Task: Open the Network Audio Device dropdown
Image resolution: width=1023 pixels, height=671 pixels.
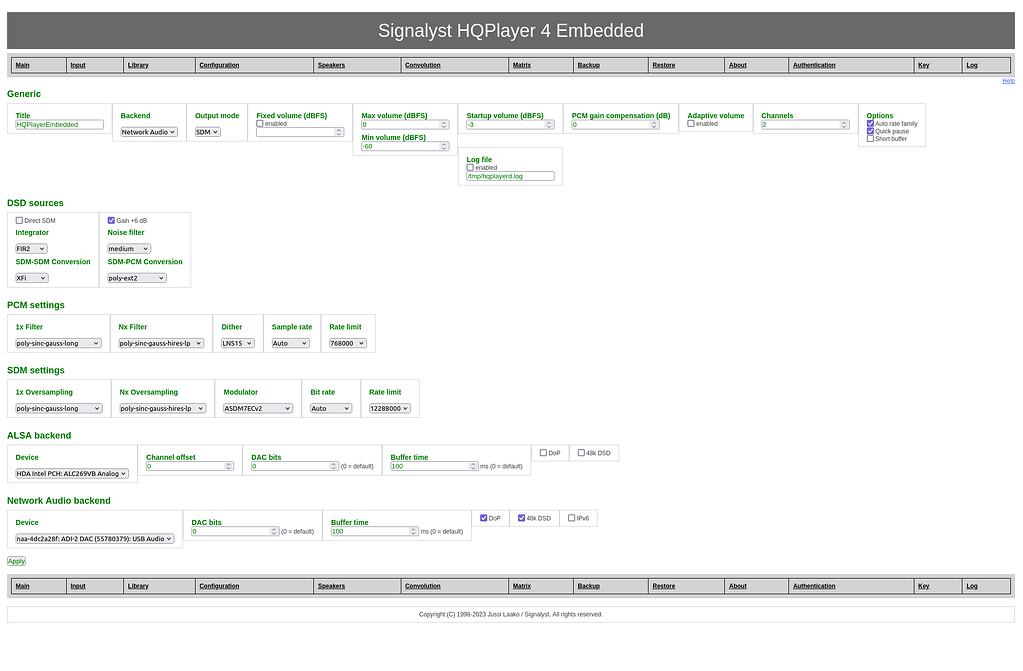Action: (95, 539)
